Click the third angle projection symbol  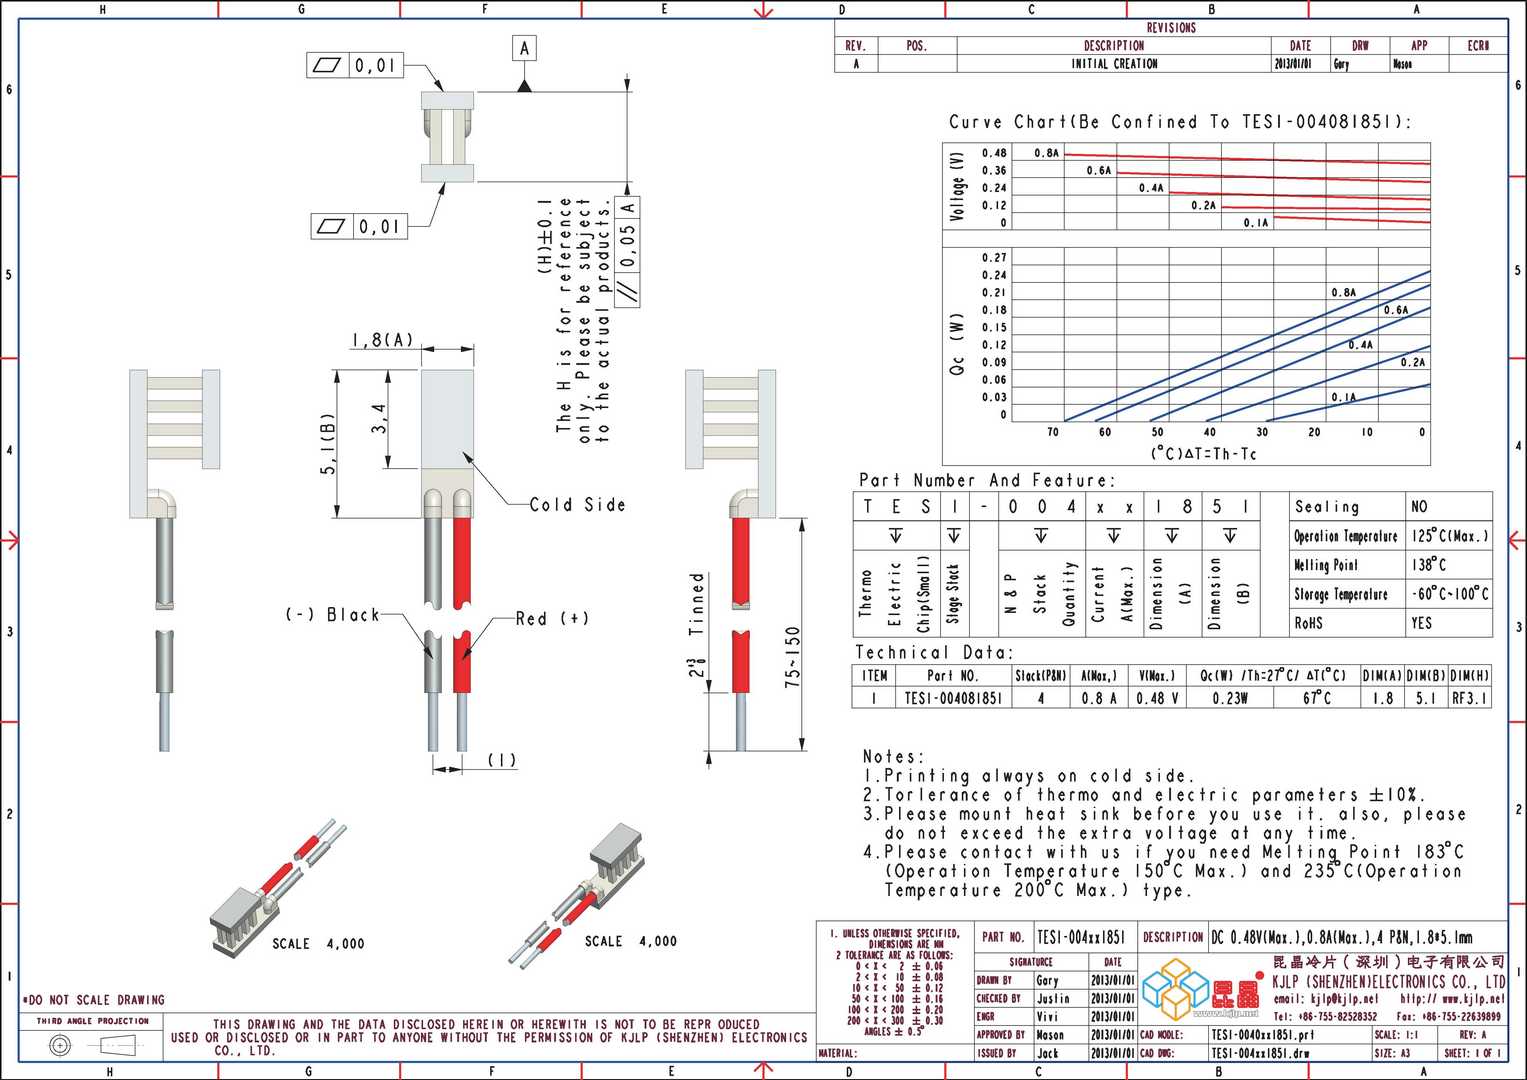pyautogui.click(x=92, y=1046)
